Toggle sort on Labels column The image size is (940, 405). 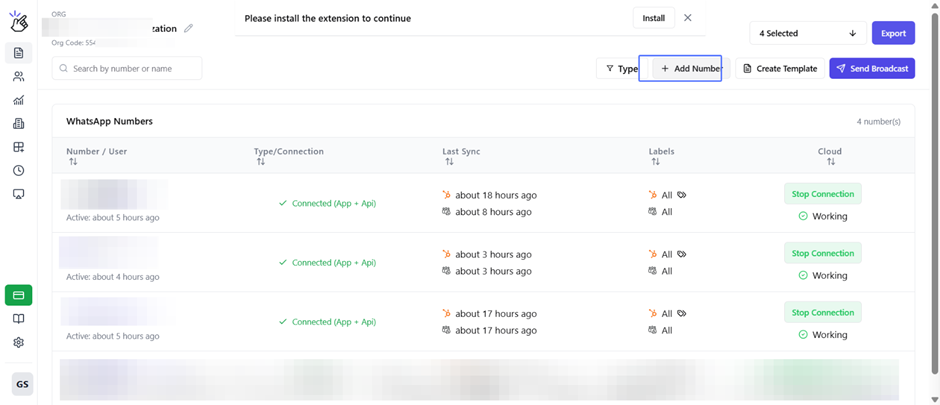click(x=655, y=162)
